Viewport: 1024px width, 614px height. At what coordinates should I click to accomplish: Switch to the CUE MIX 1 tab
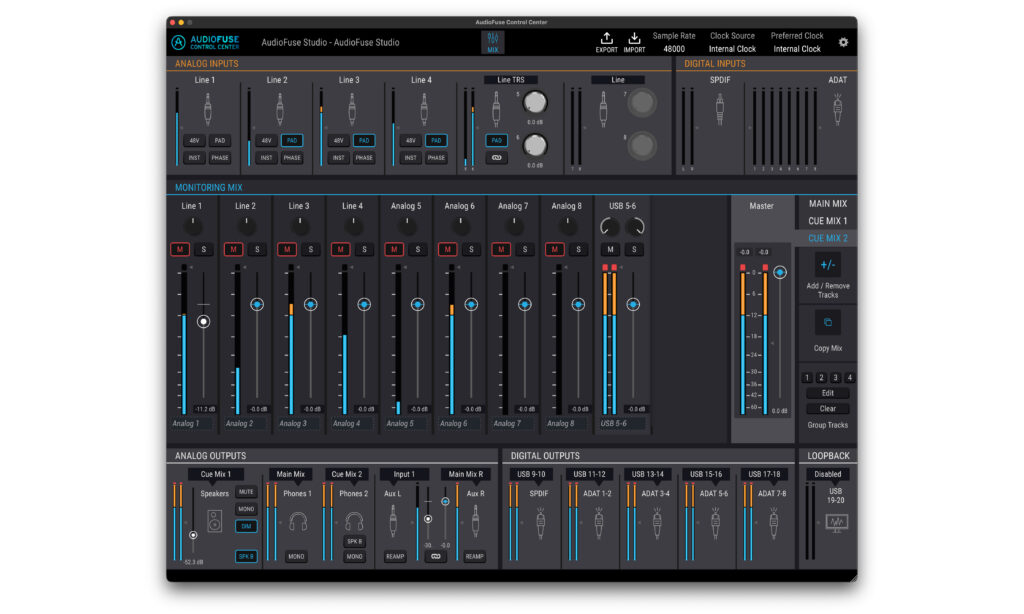click(827, 221)
